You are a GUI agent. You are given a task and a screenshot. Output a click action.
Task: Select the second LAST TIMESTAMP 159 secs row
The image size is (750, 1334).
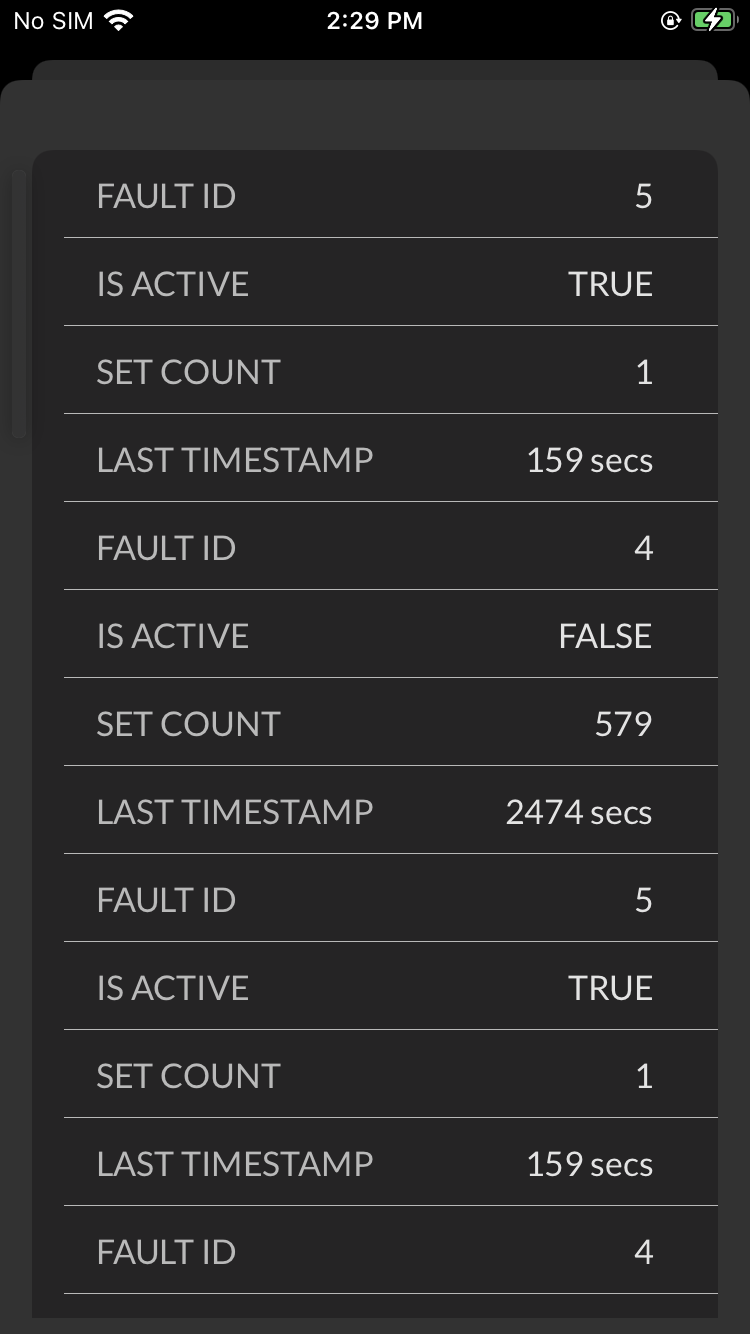coord(375,1164)
